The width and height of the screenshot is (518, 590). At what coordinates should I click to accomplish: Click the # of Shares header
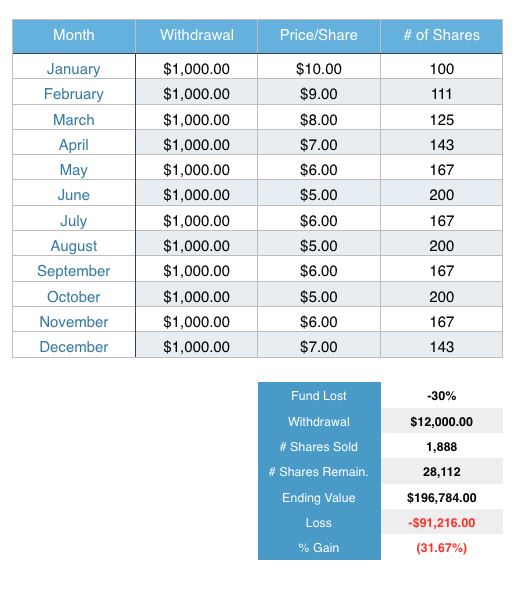coord(441,35)
